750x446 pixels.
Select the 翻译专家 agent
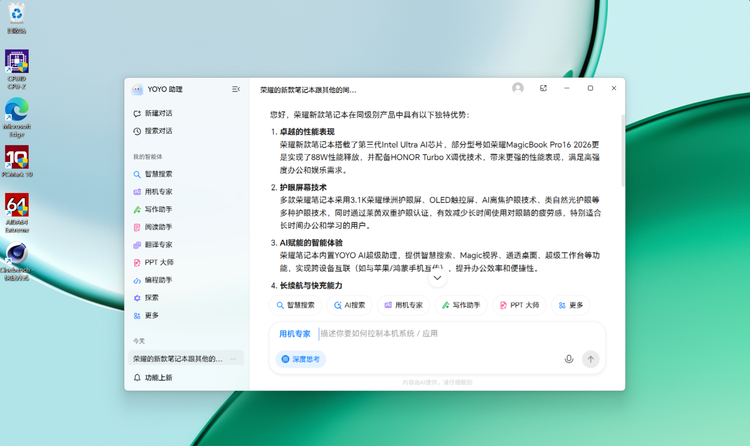pos(153,245)
